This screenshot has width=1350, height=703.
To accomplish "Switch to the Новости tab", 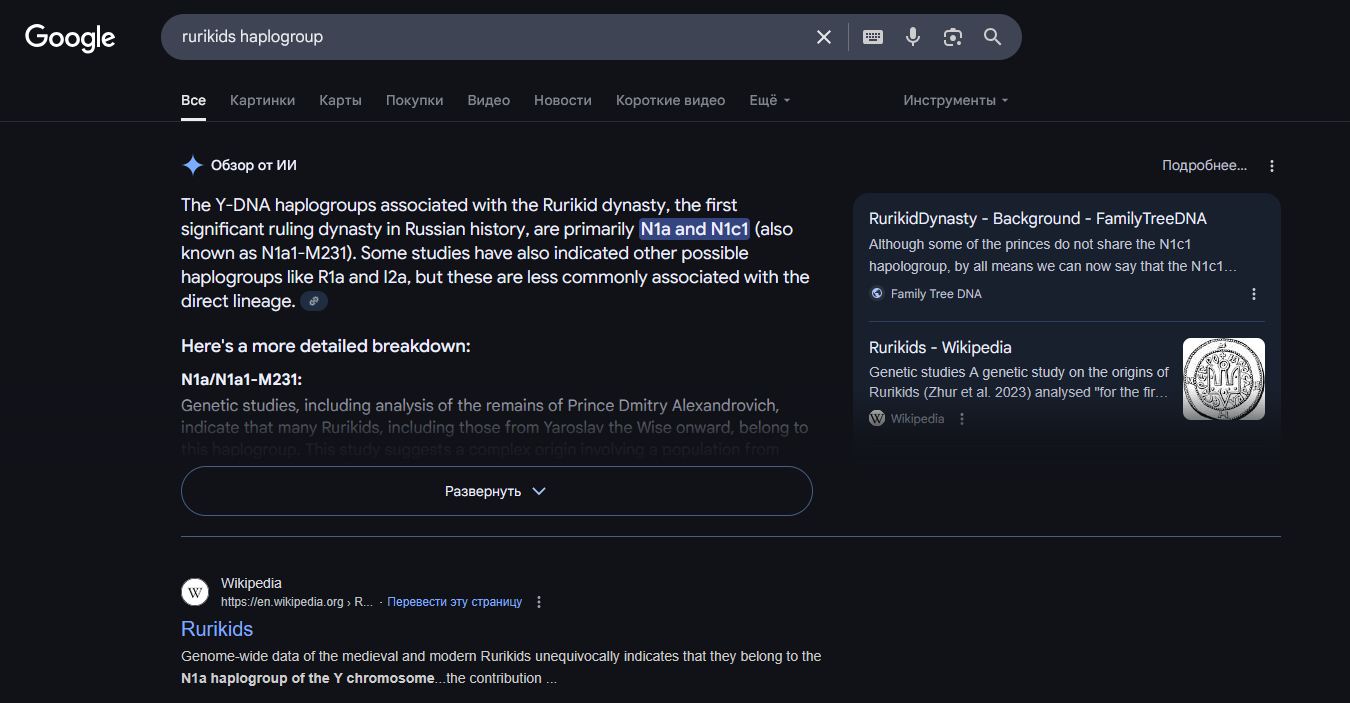I will (x=563, y=100).
